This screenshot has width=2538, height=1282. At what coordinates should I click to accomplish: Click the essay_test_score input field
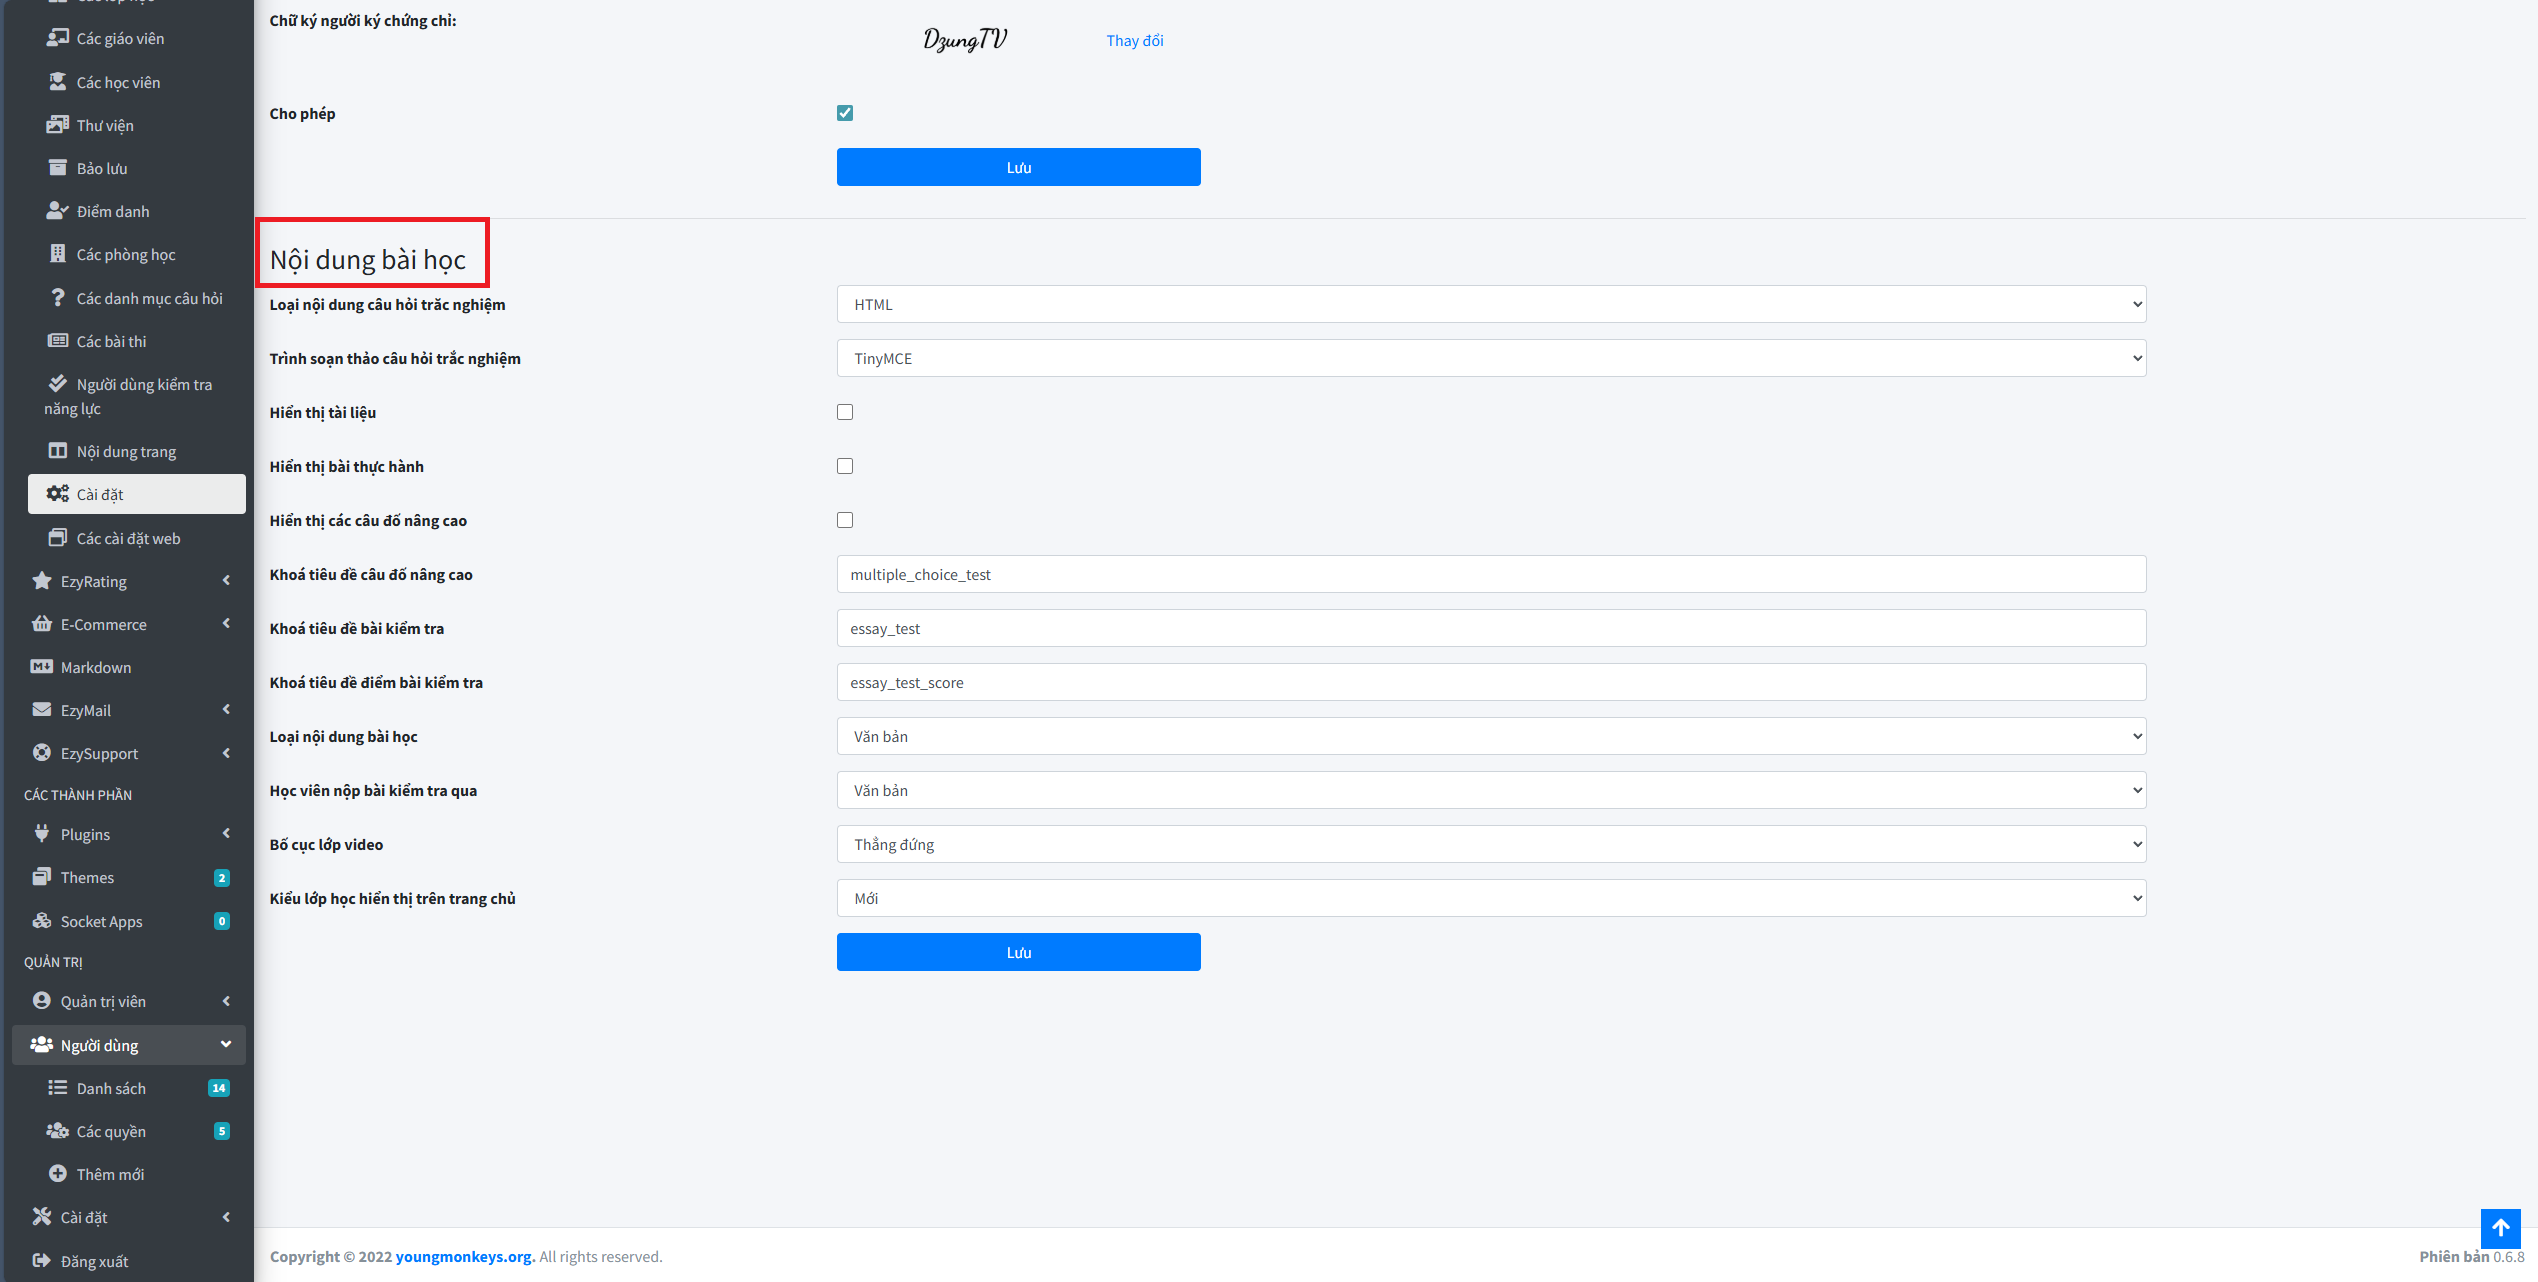pos(1491,682)
